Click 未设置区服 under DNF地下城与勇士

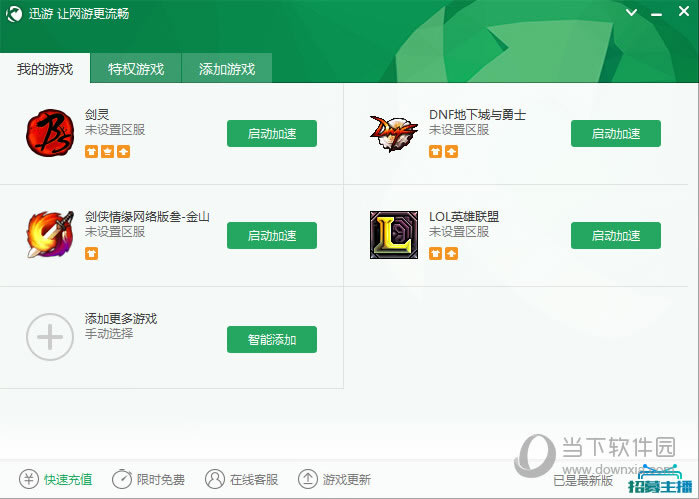[x=459, y=130]
